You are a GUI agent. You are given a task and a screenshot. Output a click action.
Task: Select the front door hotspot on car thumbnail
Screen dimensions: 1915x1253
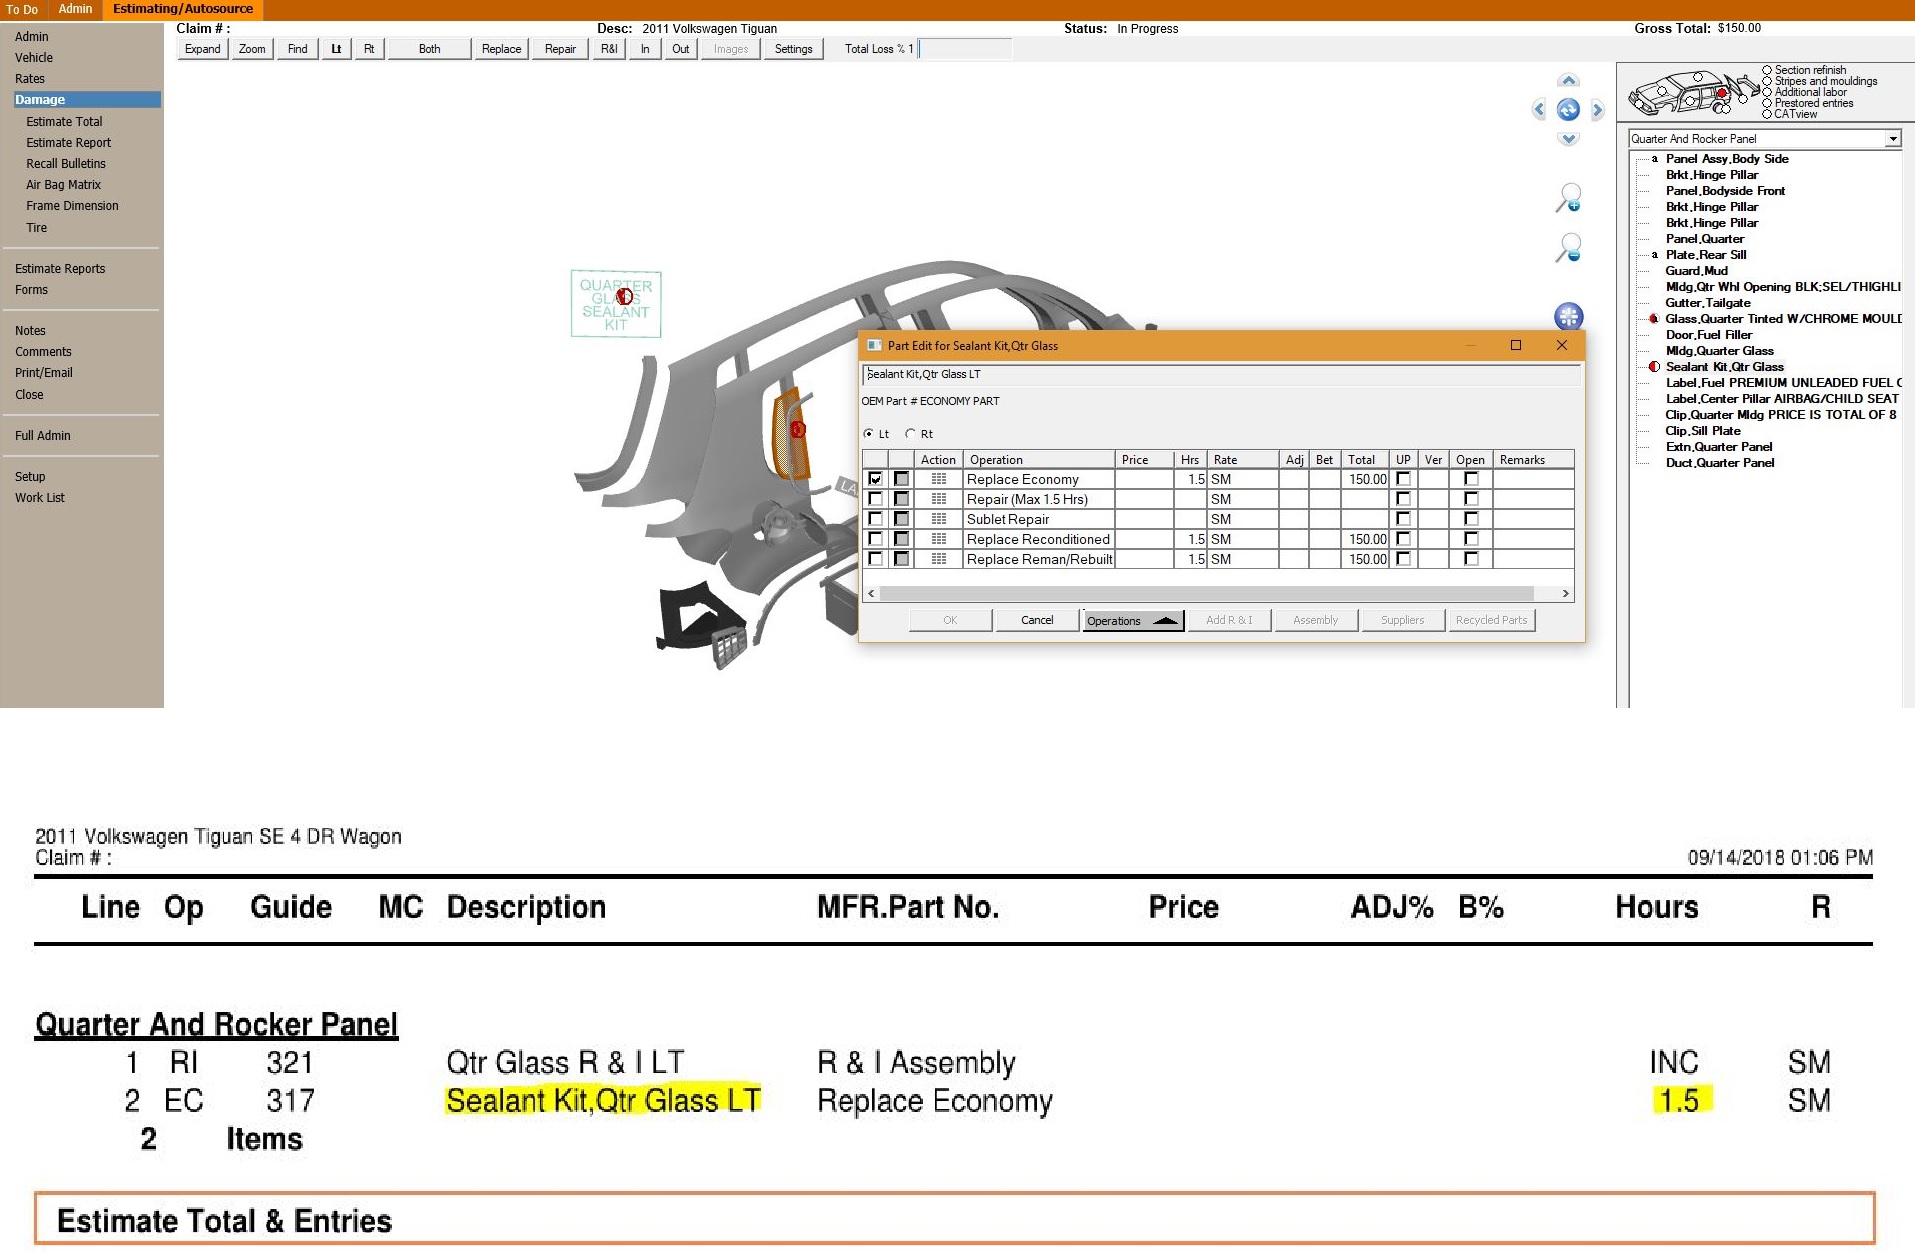pyautogui.click(x=1690, y=101)
